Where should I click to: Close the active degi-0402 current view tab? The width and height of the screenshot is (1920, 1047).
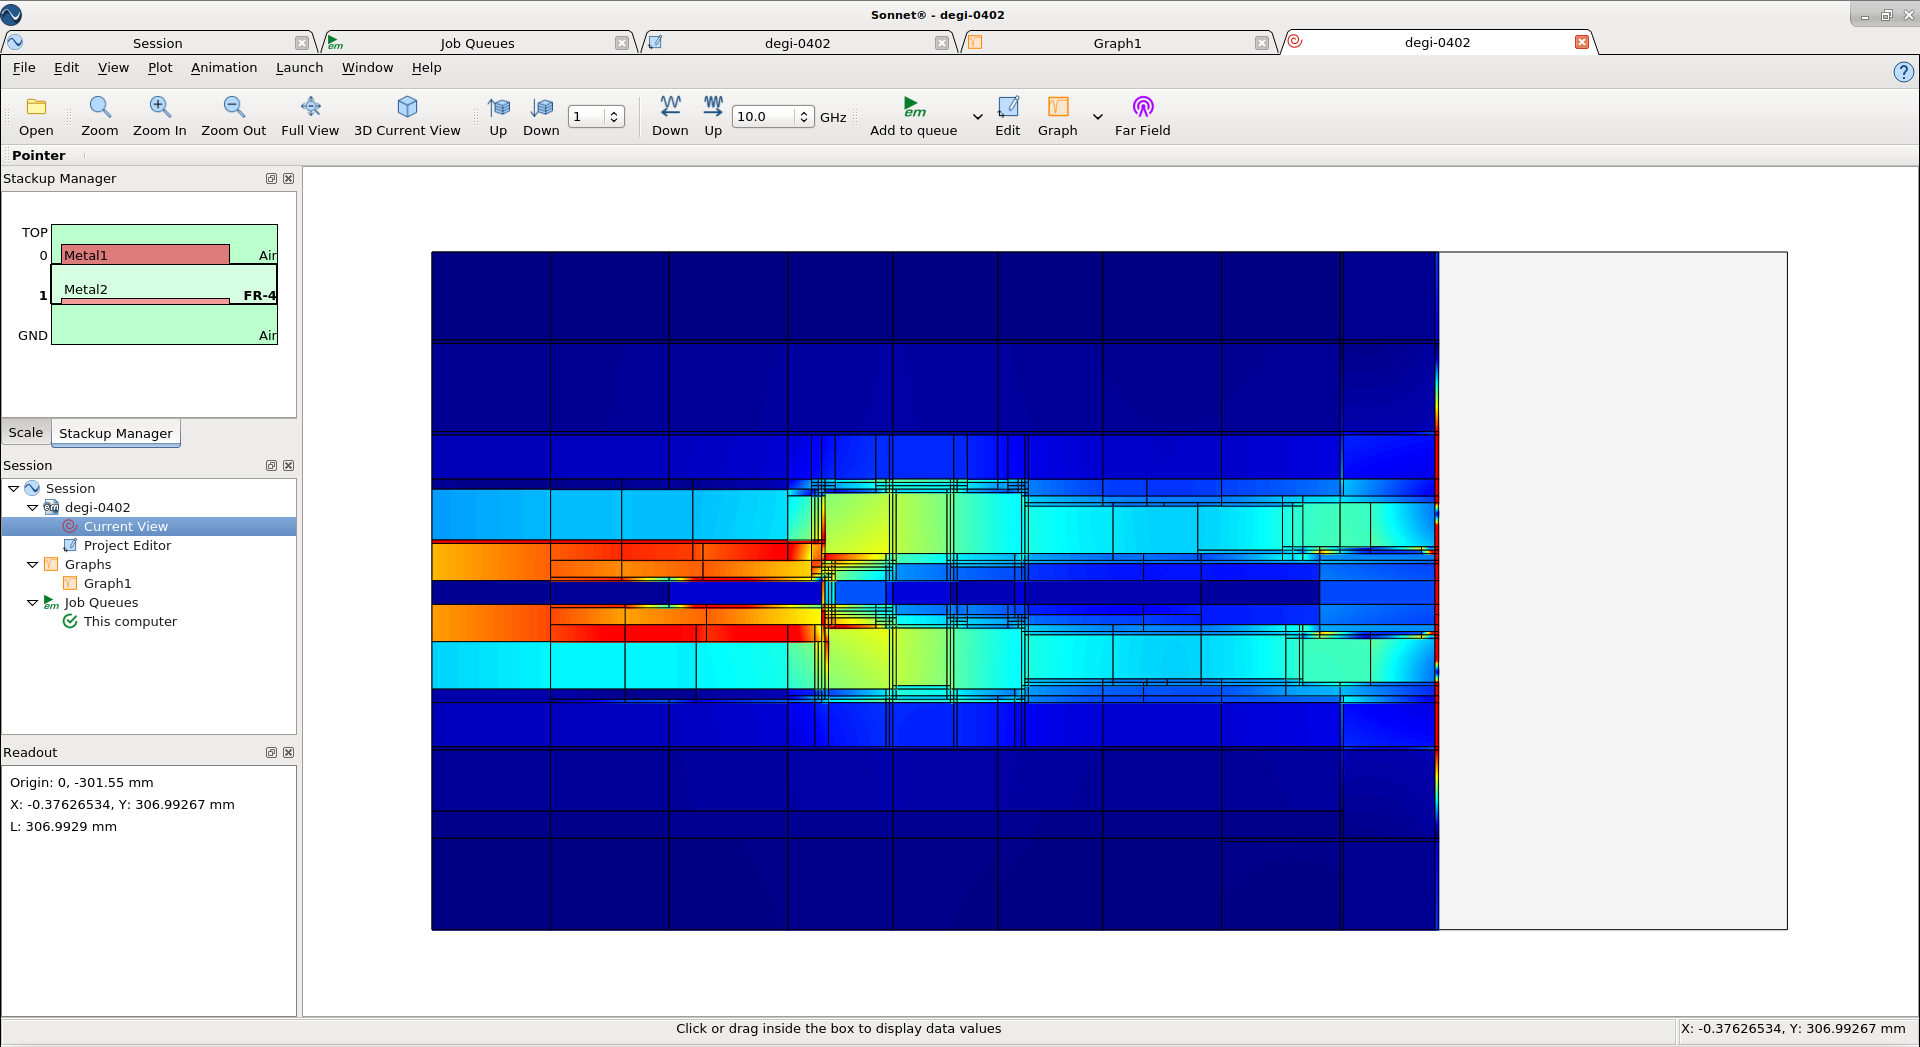[x=1582, y=42]
